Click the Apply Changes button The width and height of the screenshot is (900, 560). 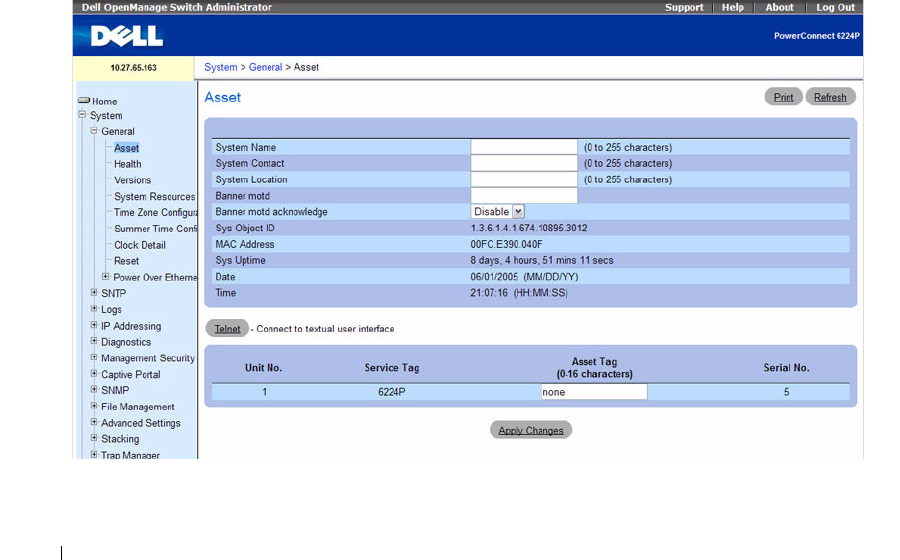click(531, 430)
